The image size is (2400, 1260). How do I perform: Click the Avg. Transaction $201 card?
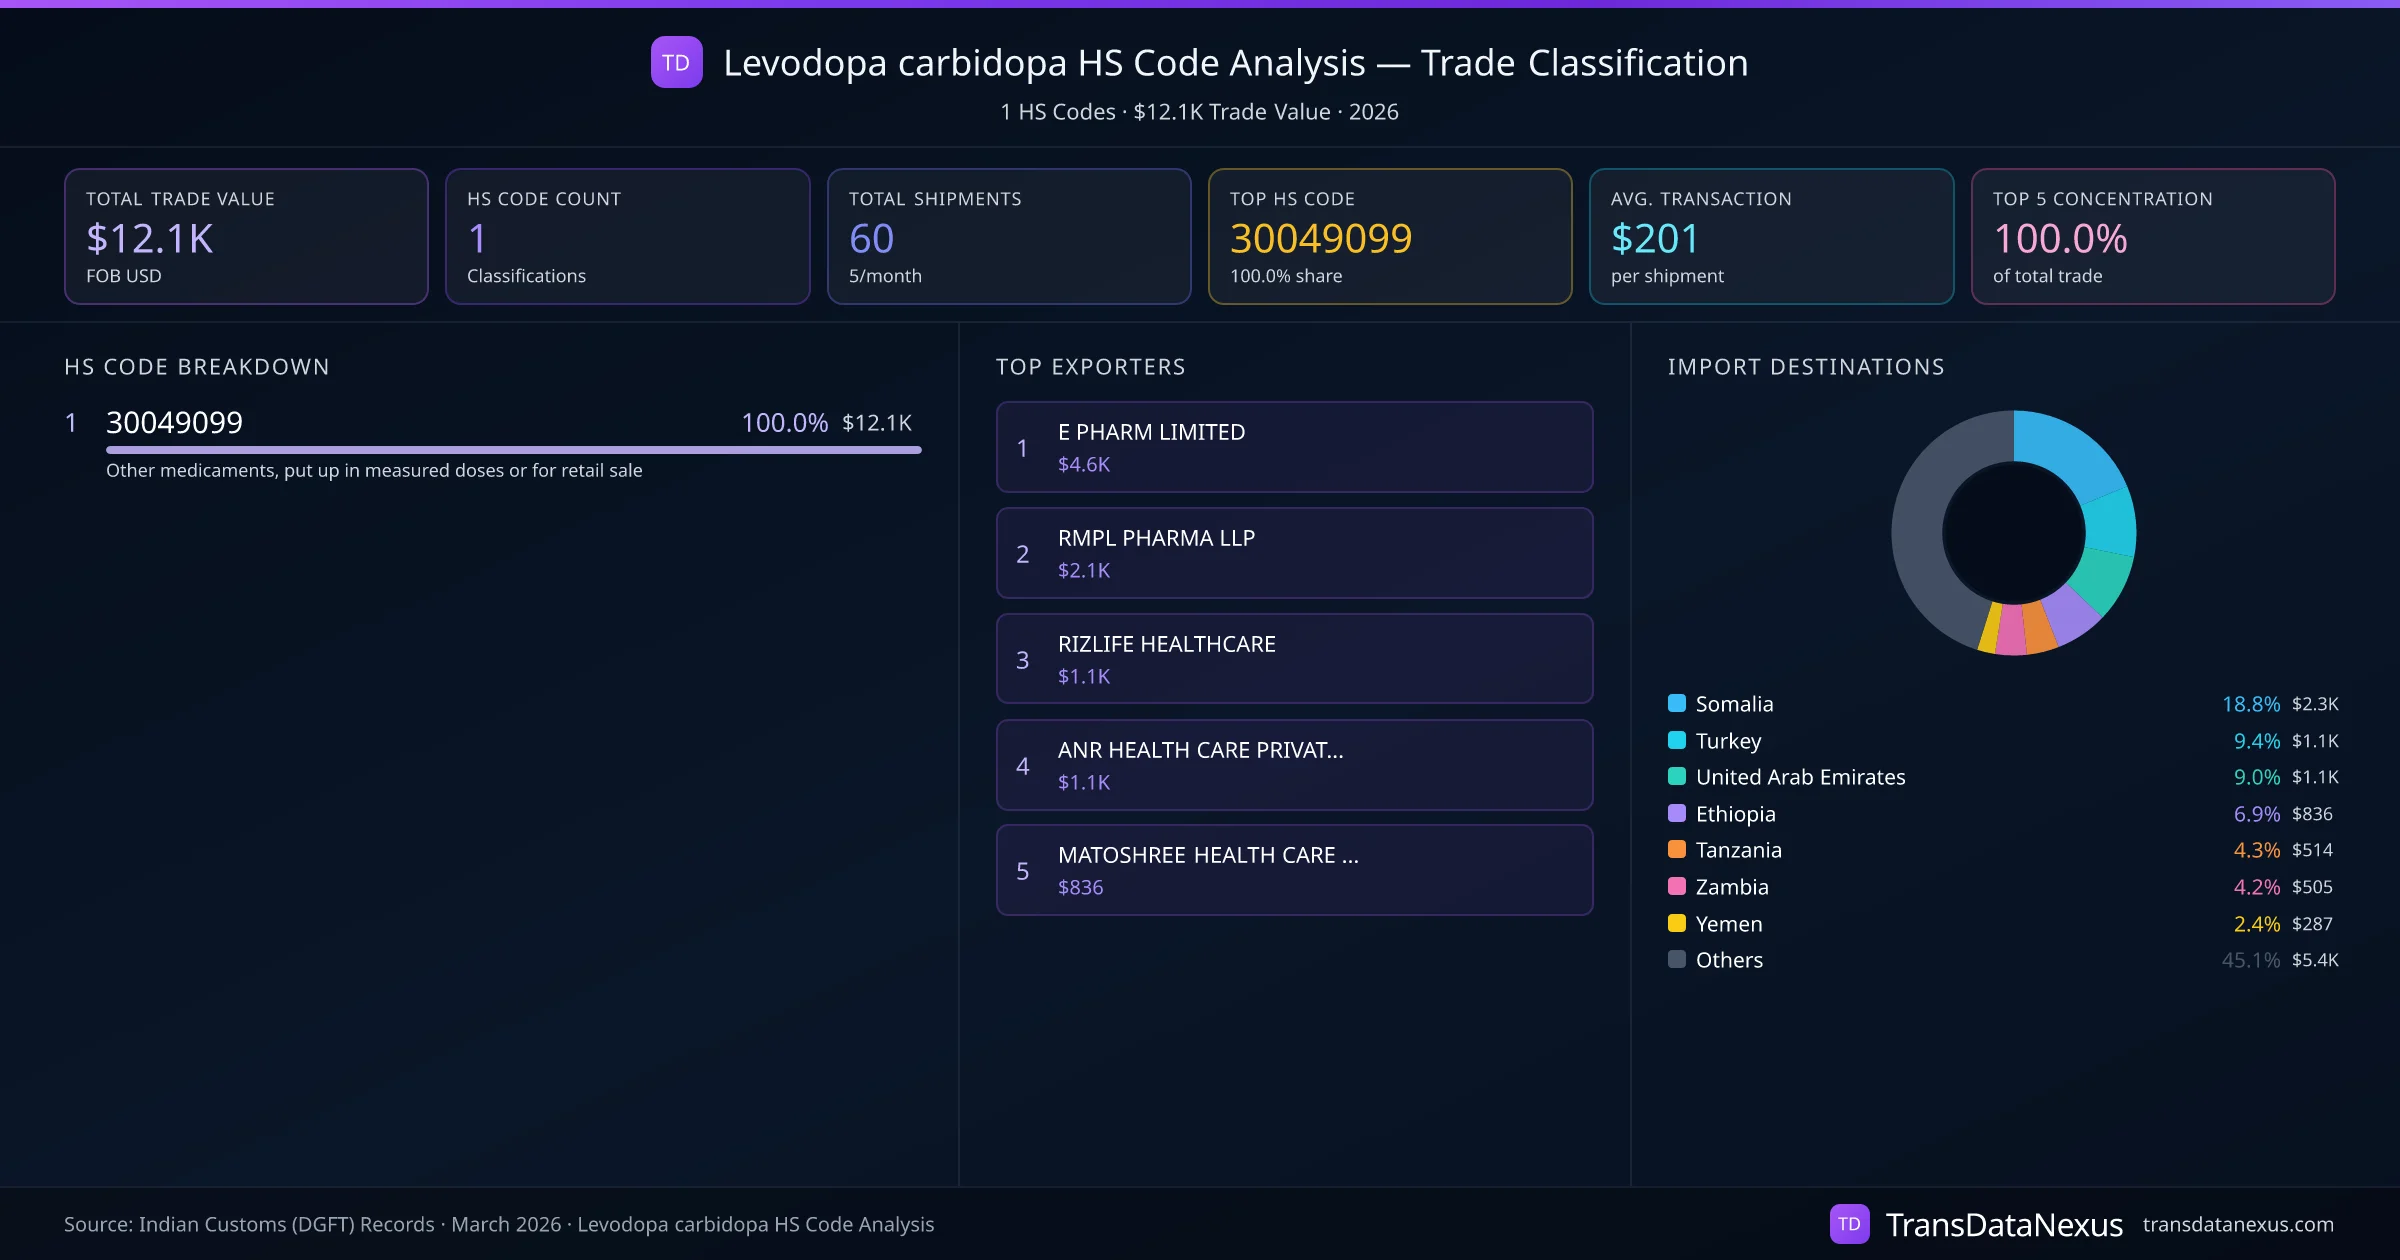tap(1770, 236)
